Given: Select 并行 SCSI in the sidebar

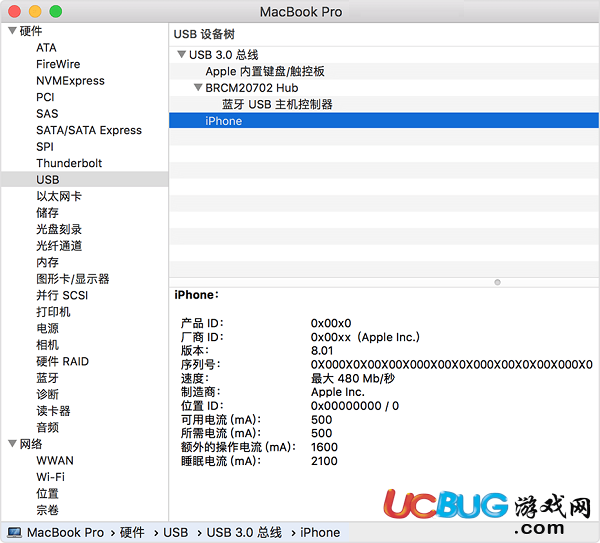Looking at the screenshot, I should pos(62,295).
